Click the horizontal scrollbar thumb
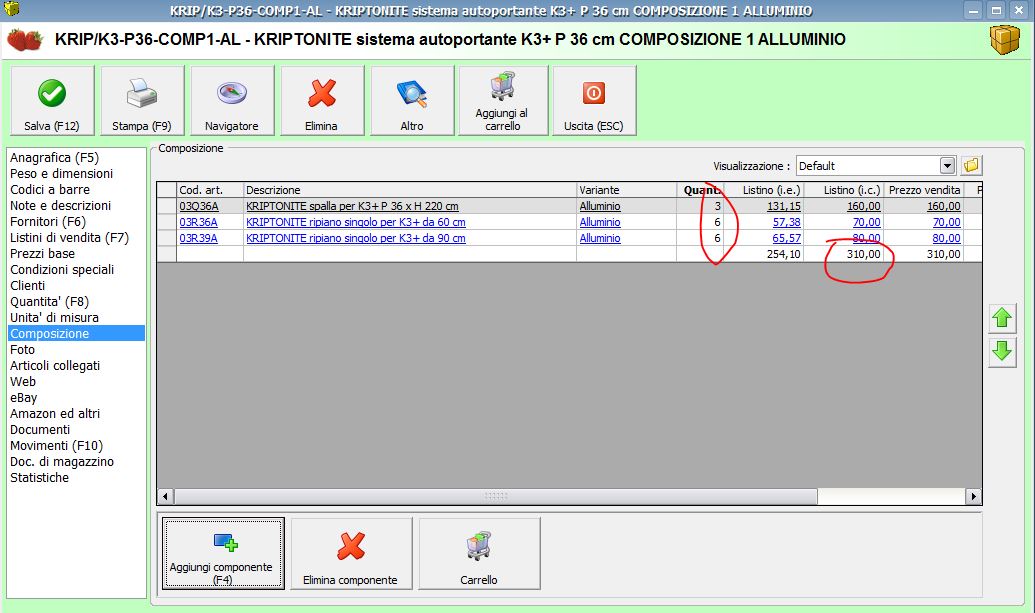The image size is (1035, 613). [x=496, y=496]
